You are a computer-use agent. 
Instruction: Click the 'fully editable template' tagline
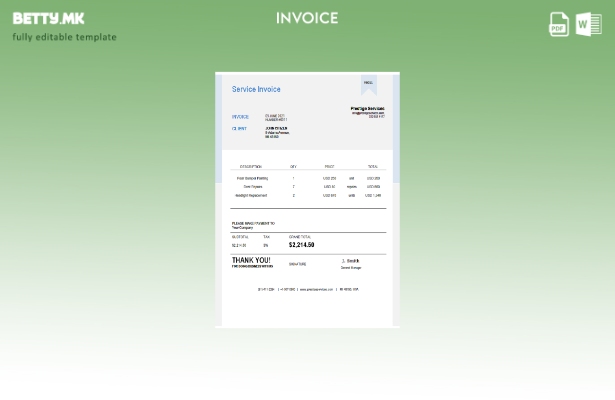pos(64,37)
